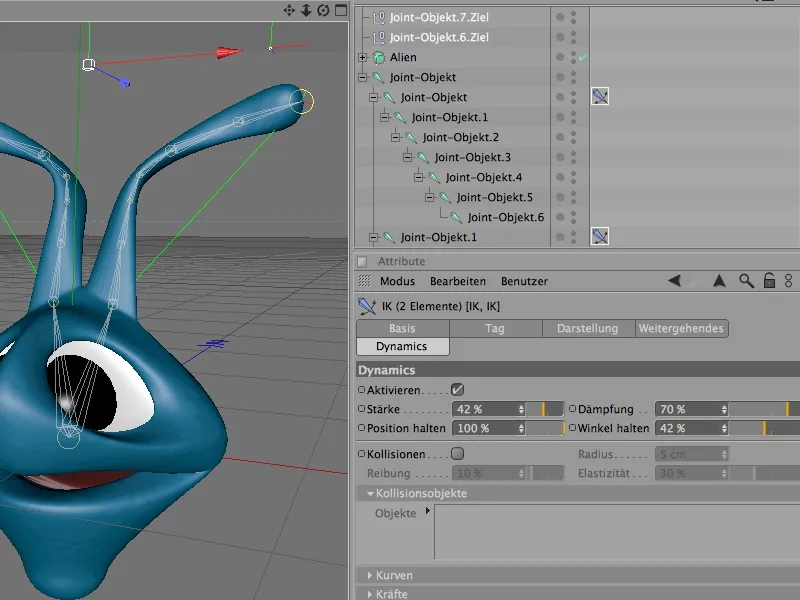This screenshot has height=600, width=800.
Task: Select the IK tag on lower Joint-Objekt.1
Action: [x=600, y=236]
